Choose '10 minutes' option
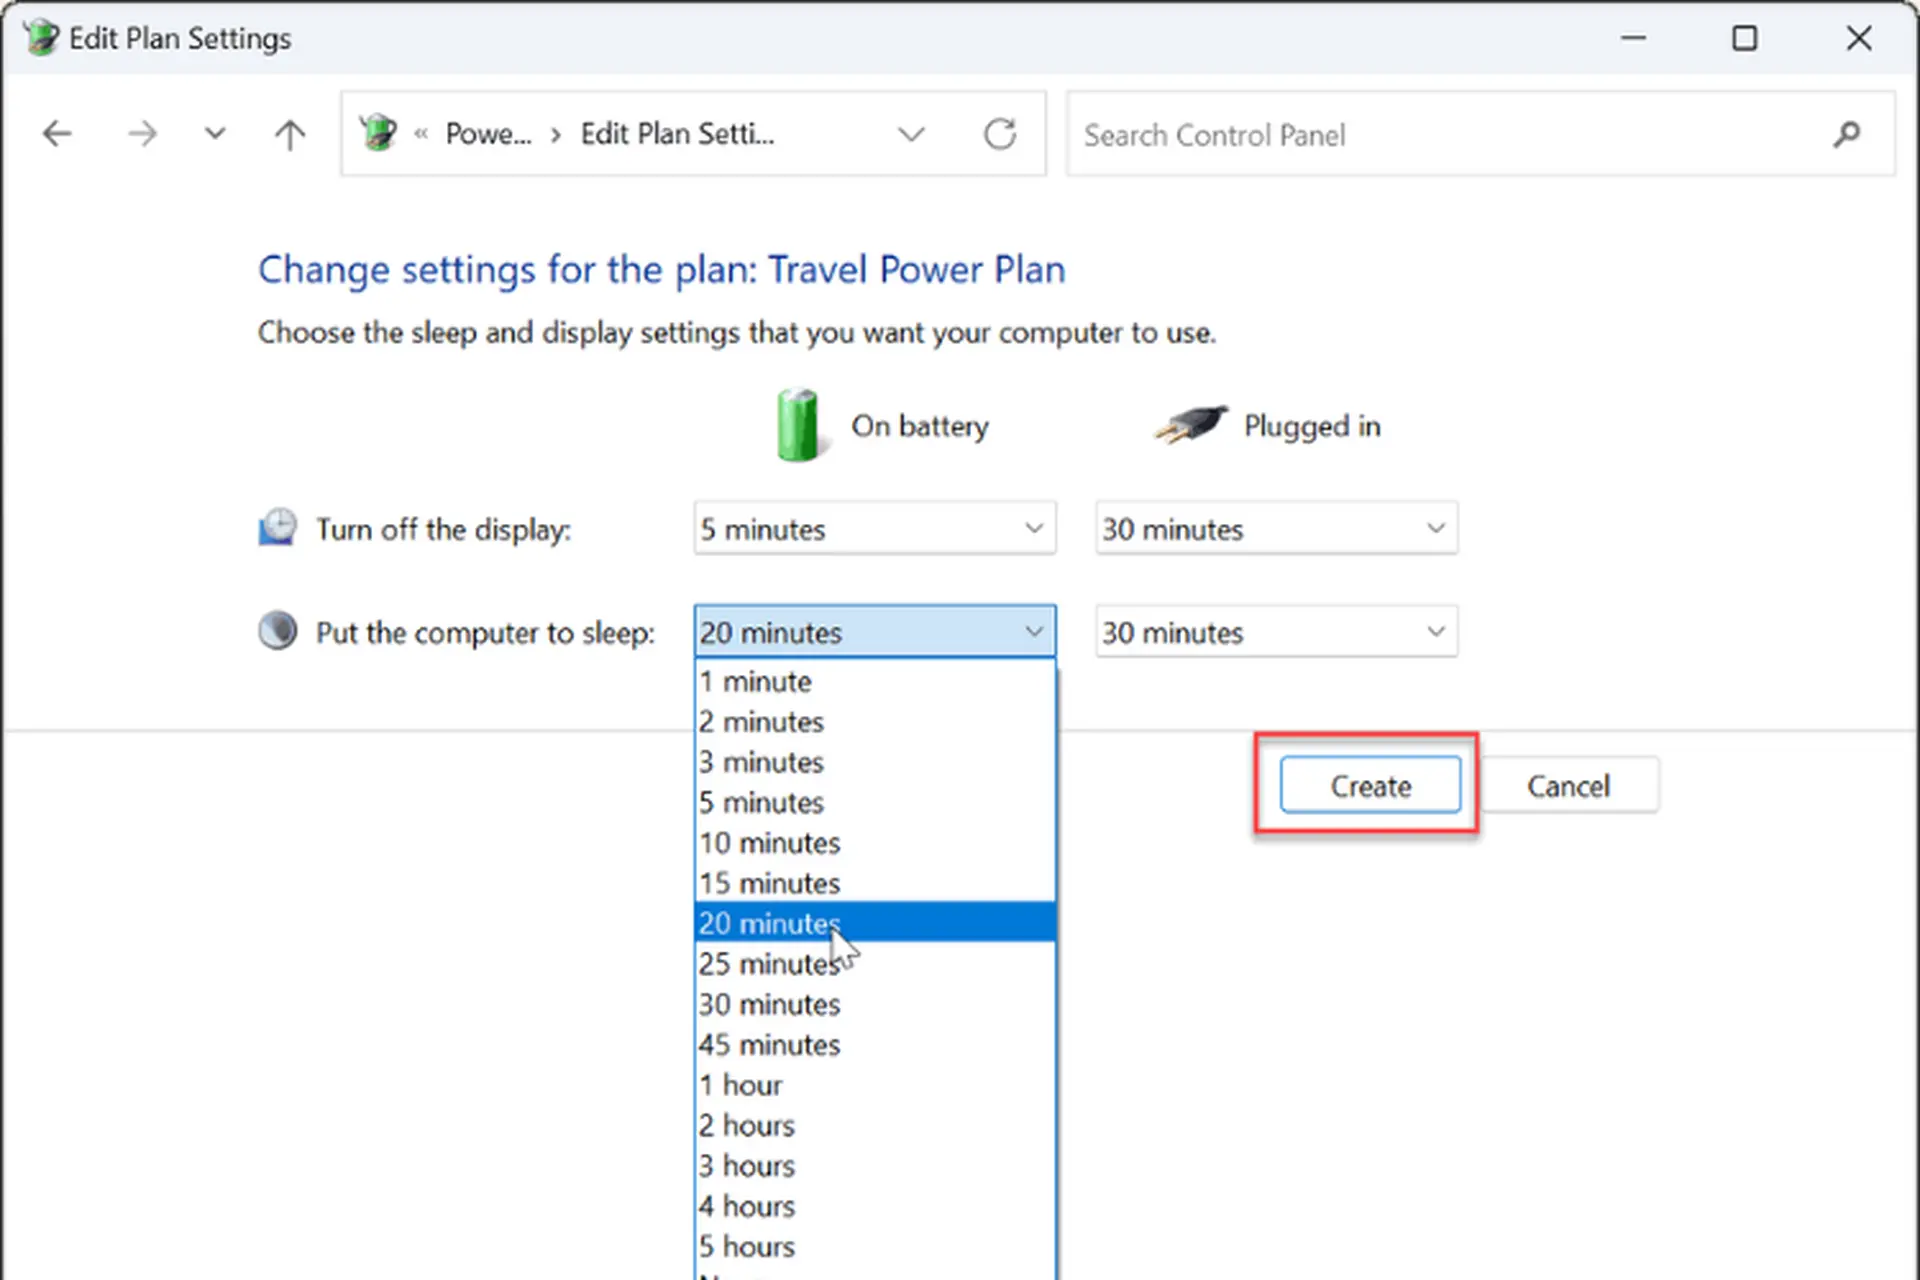This screenshot has width=1920, height=1280. (x=875, y=842)
